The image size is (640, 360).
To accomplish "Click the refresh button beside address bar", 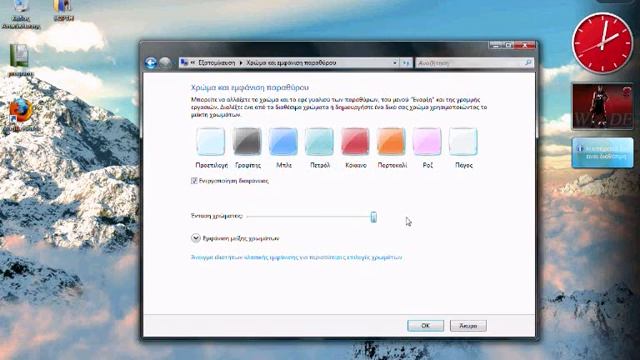I will [406, 63].
